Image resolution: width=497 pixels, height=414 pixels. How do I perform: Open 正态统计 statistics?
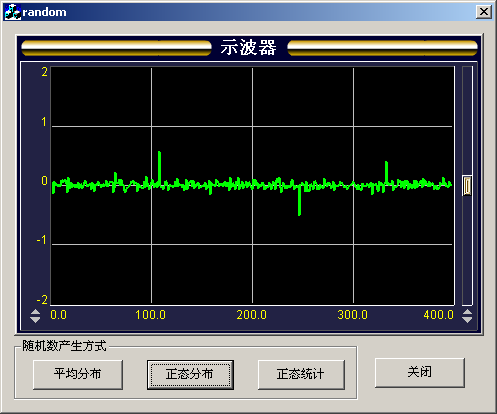click(301, 374)
